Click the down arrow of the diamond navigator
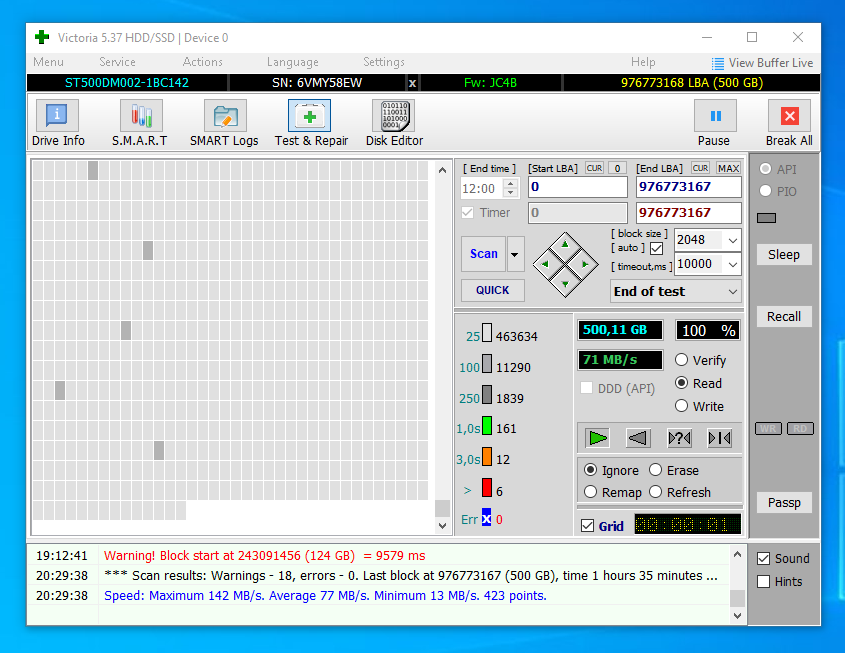 point(565,284)
